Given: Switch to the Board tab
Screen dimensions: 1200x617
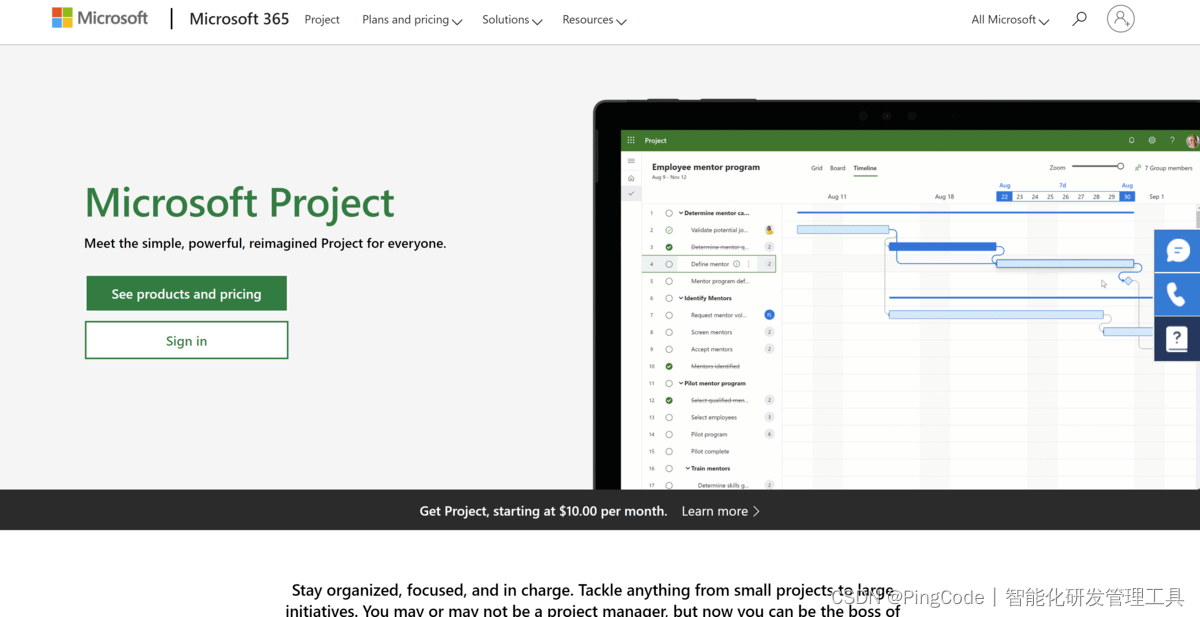Looking at the screenshot, I should coord(838,168).
